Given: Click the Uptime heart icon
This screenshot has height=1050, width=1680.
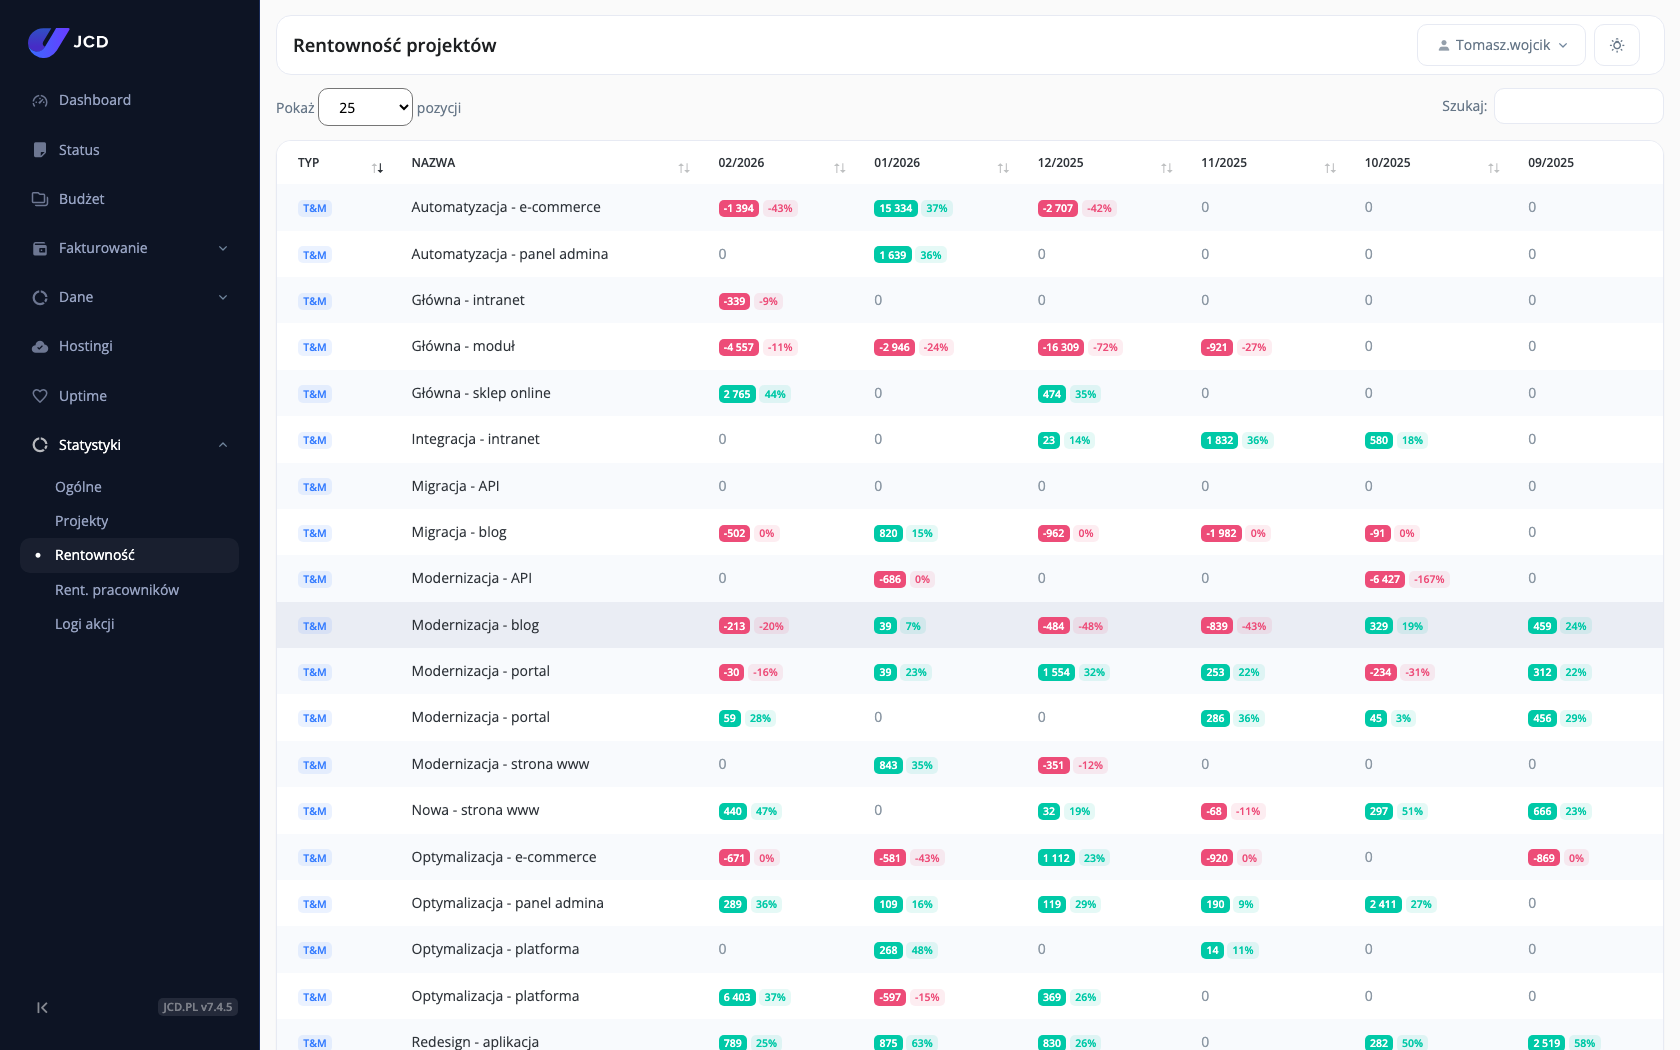Looking at the screenshot, I should click(40, 396).
